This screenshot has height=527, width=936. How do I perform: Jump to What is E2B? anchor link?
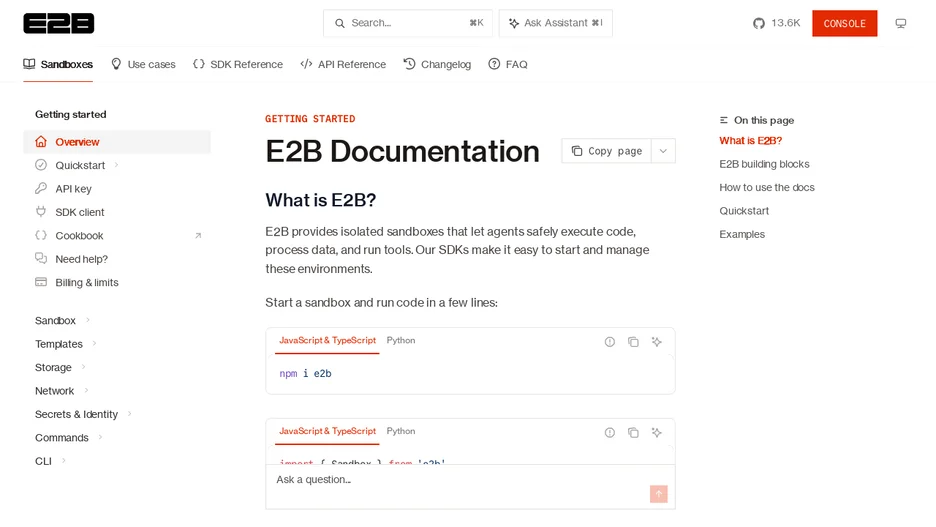750,141
